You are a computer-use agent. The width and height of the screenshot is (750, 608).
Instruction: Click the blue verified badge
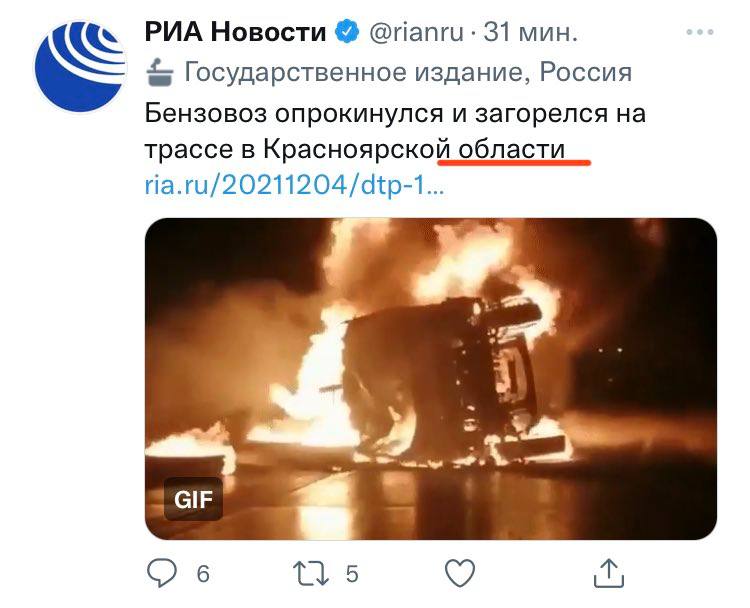coord(347,32)
